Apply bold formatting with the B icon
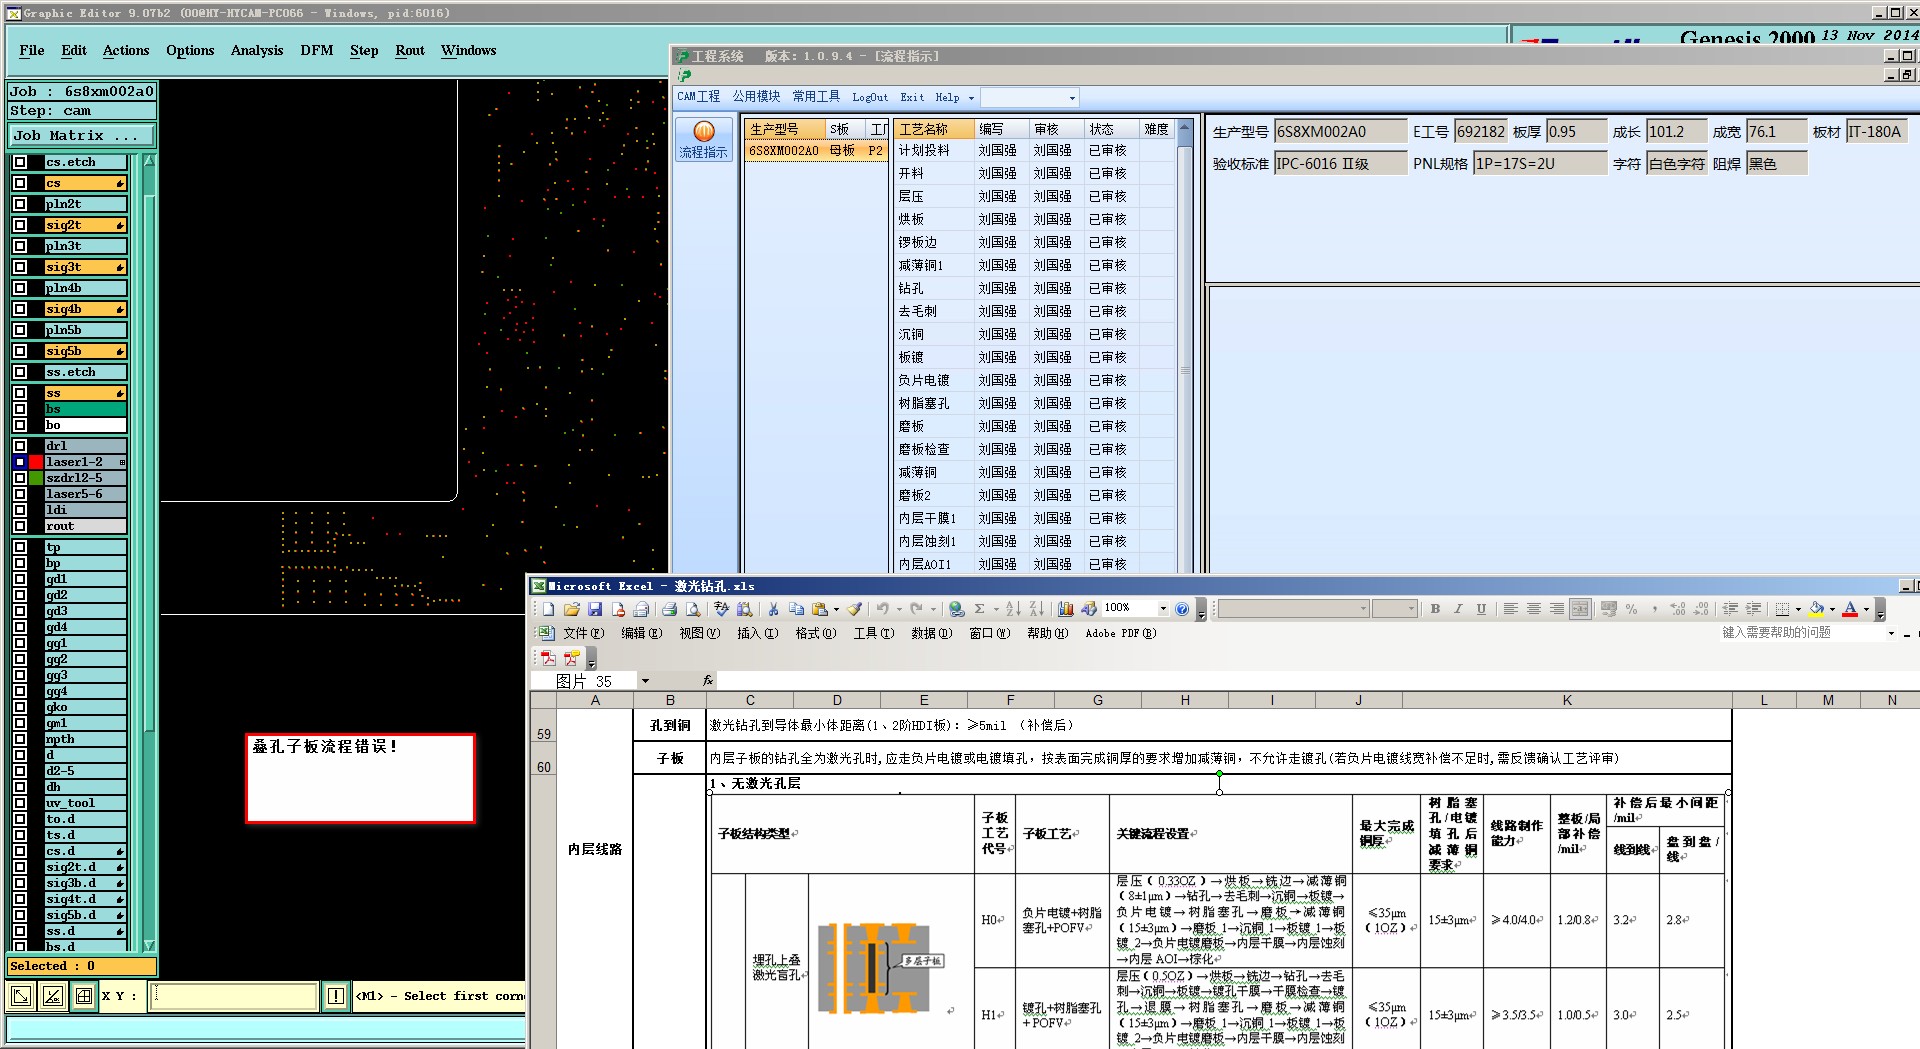This screenshot has height=1049, width=1920. [x=1435, y=609]
